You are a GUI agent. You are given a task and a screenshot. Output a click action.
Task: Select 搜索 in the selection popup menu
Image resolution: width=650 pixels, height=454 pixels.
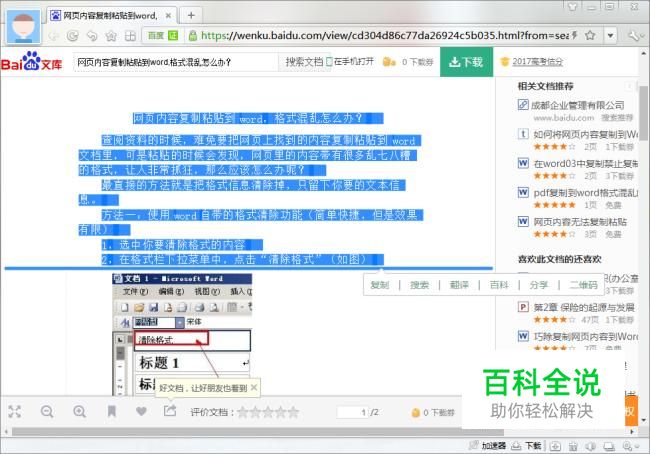pos(419,285)
